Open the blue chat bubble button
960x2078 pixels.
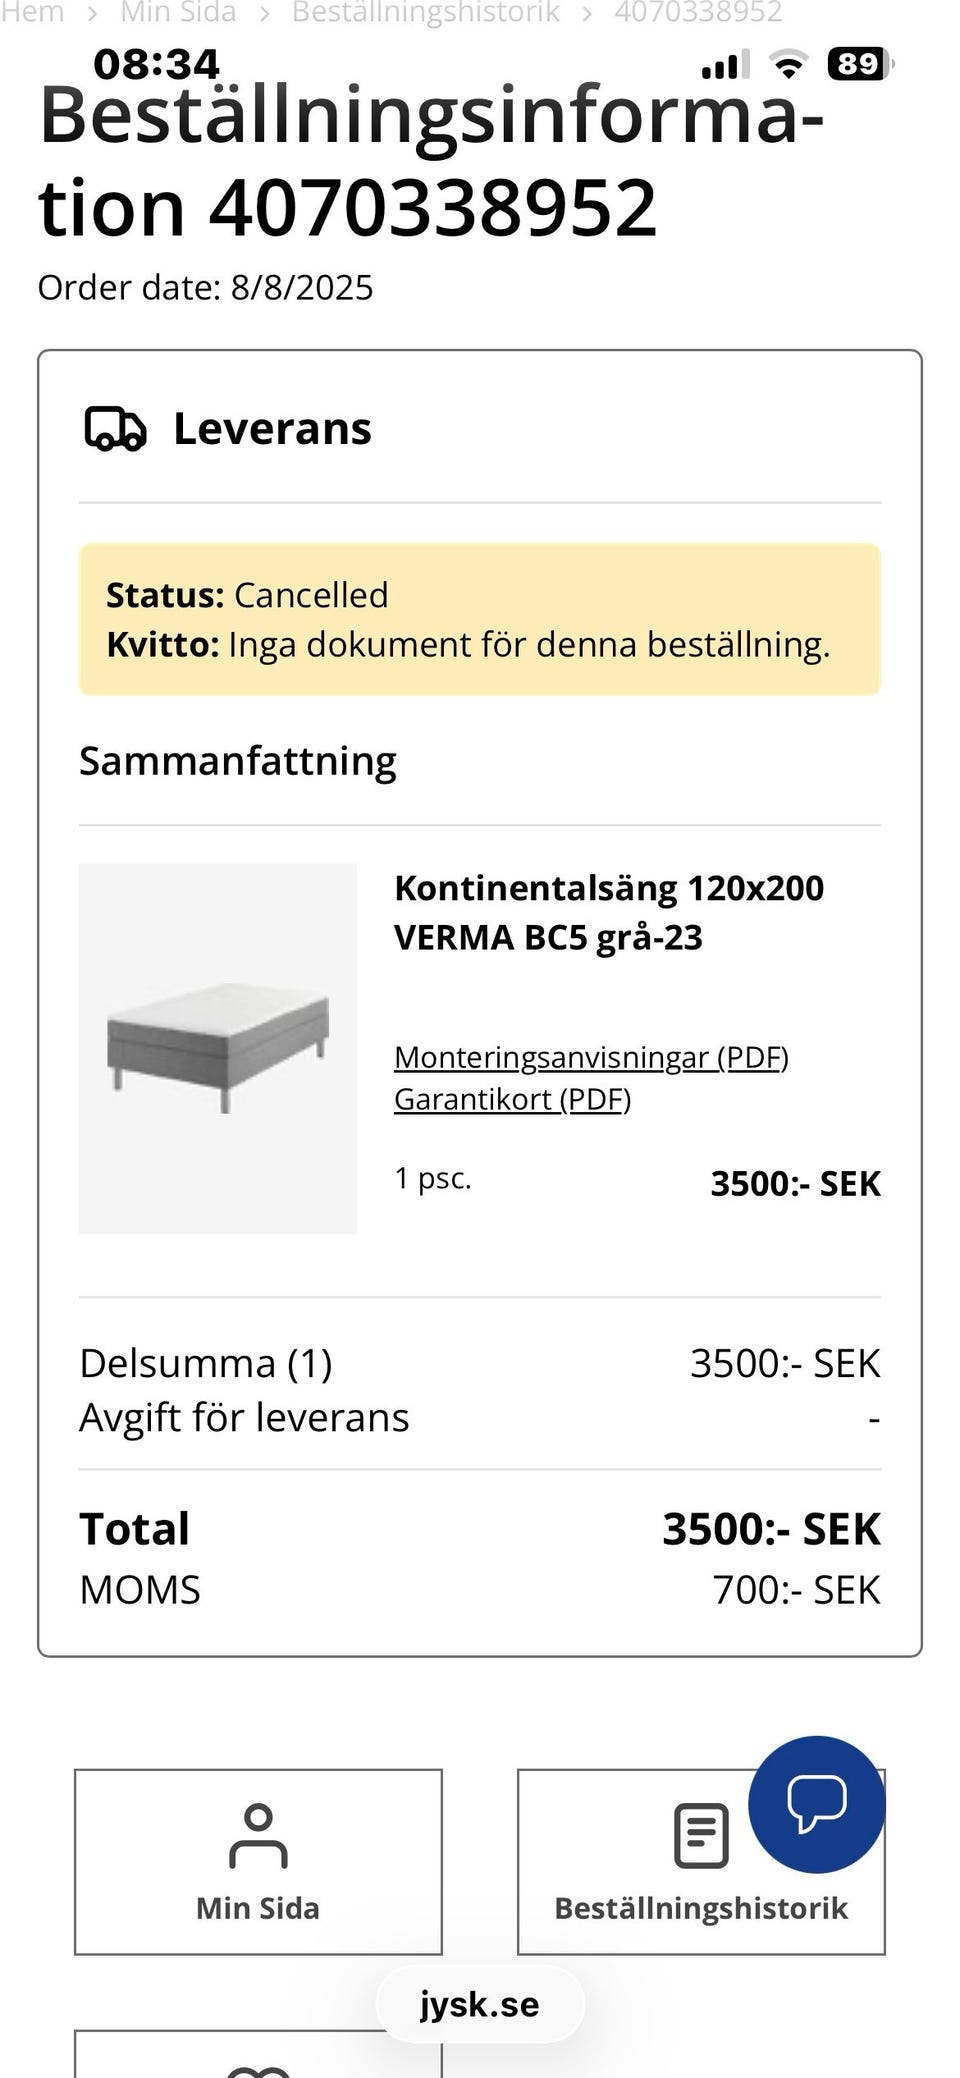pos(817,1804)
